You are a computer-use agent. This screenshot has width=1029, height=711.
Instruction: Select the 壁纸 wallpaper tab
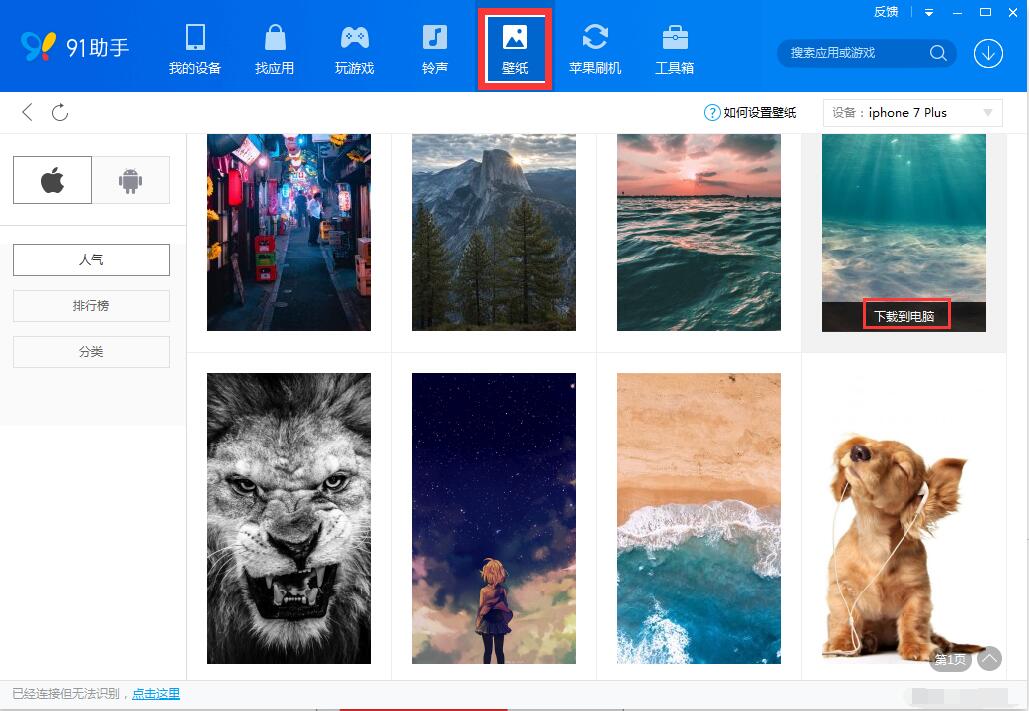(x=515, y=48)
